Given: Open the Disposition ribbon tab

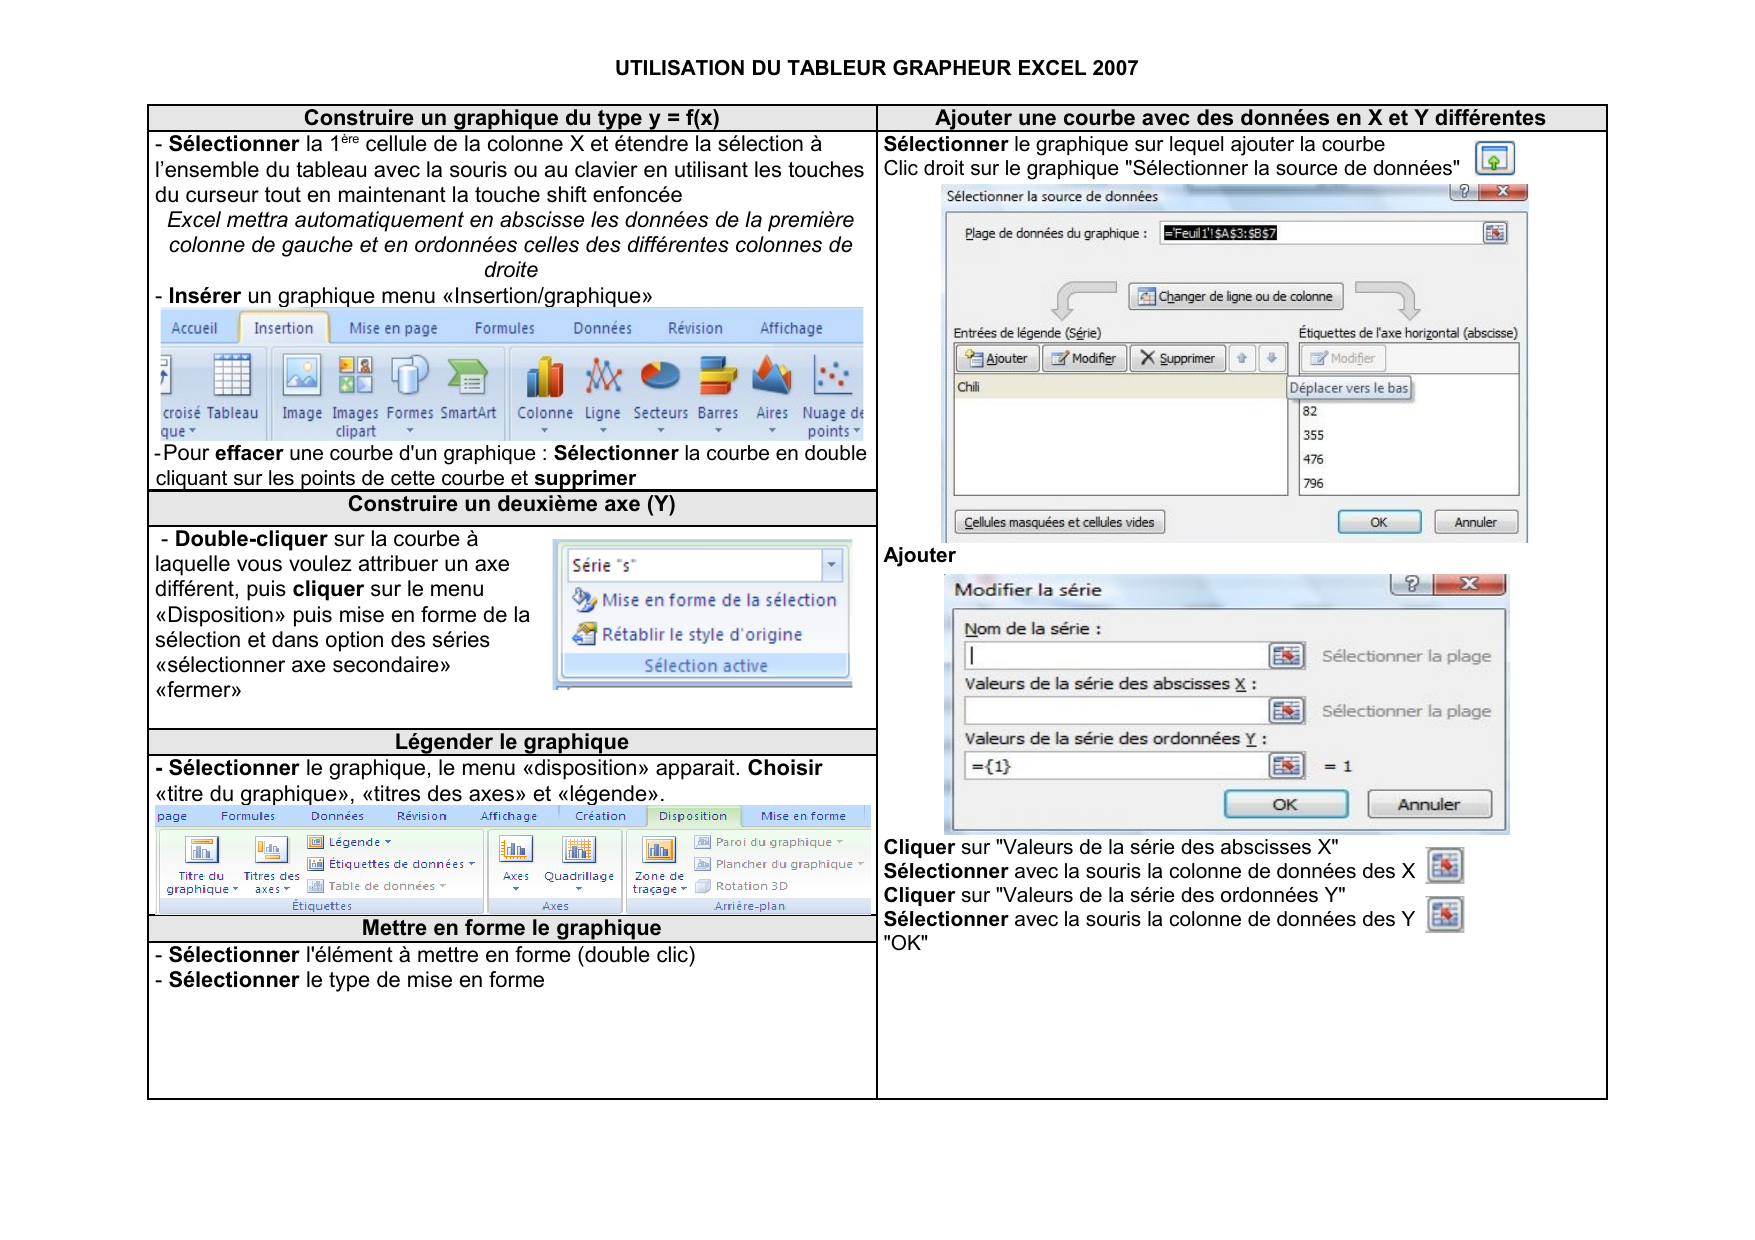Looking at the screenshot, I should [x=692, y=816].
